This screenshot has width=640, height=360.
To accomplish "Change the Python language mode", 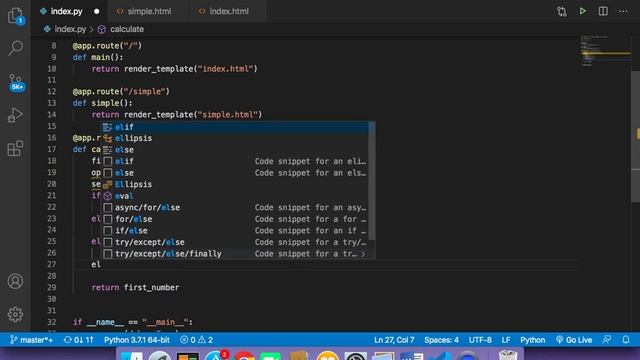I will tap(532, 340).
